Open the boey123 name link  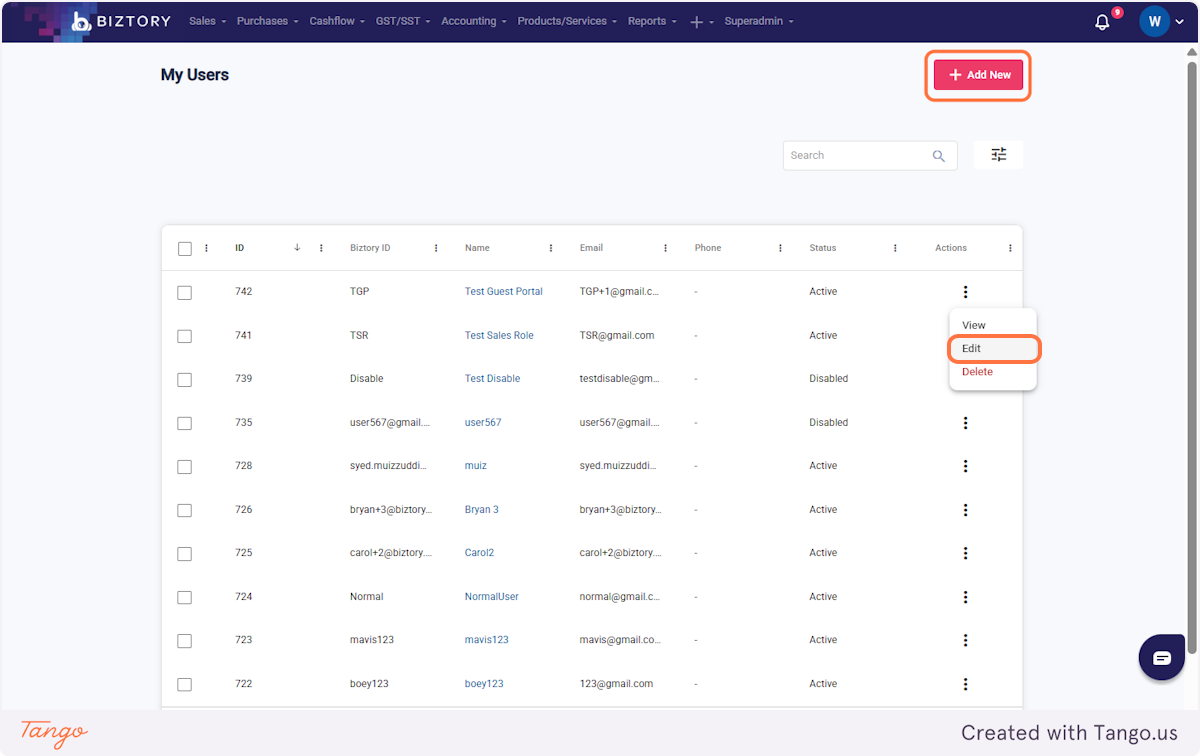484,684
